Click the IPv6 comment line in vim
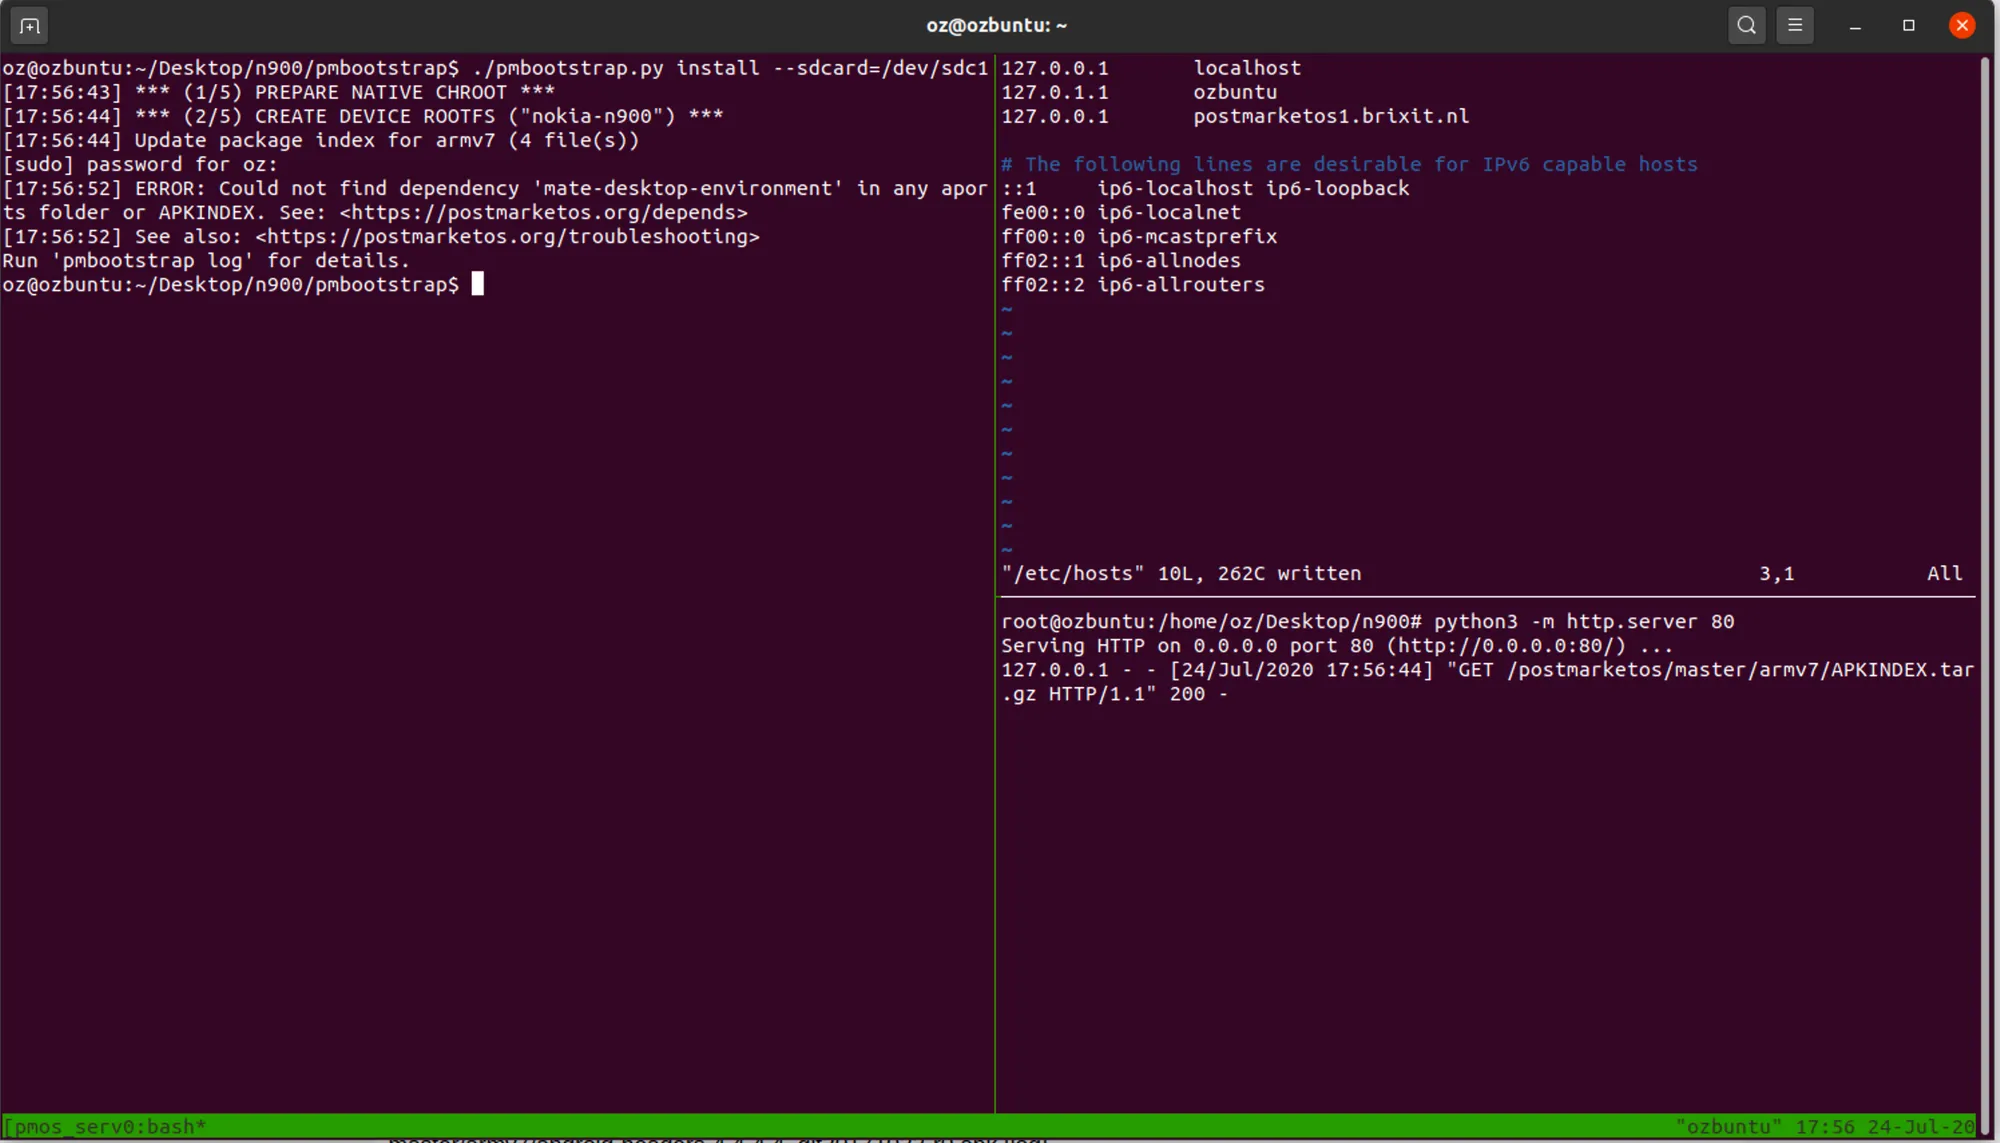The image size is (2000, 1143). click(x=1349, y=164)
